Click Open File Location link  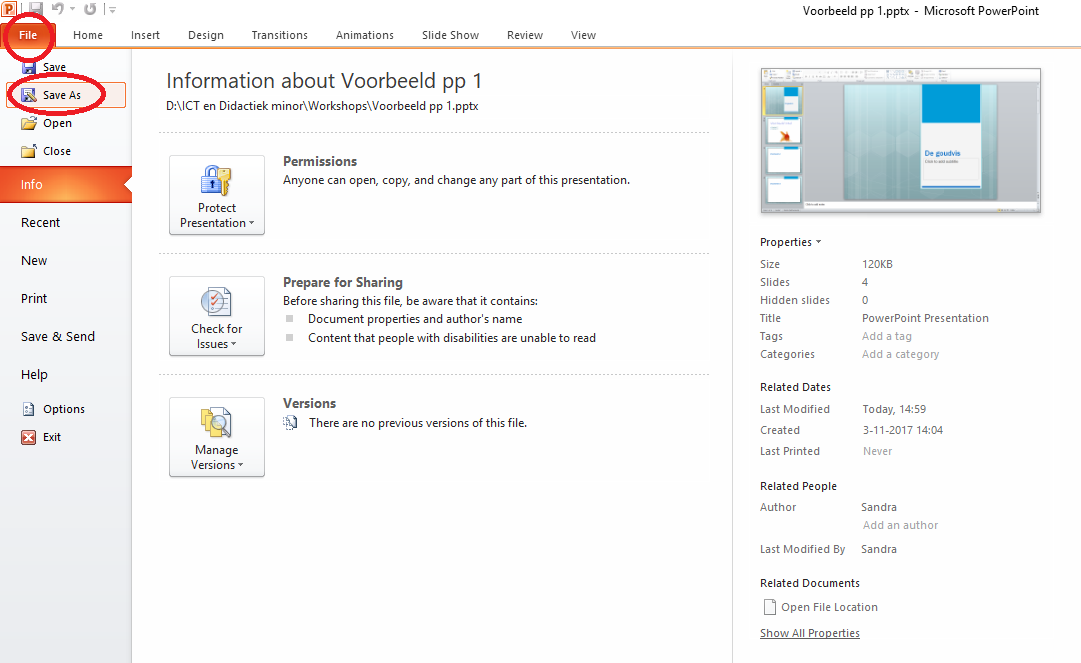829,607
